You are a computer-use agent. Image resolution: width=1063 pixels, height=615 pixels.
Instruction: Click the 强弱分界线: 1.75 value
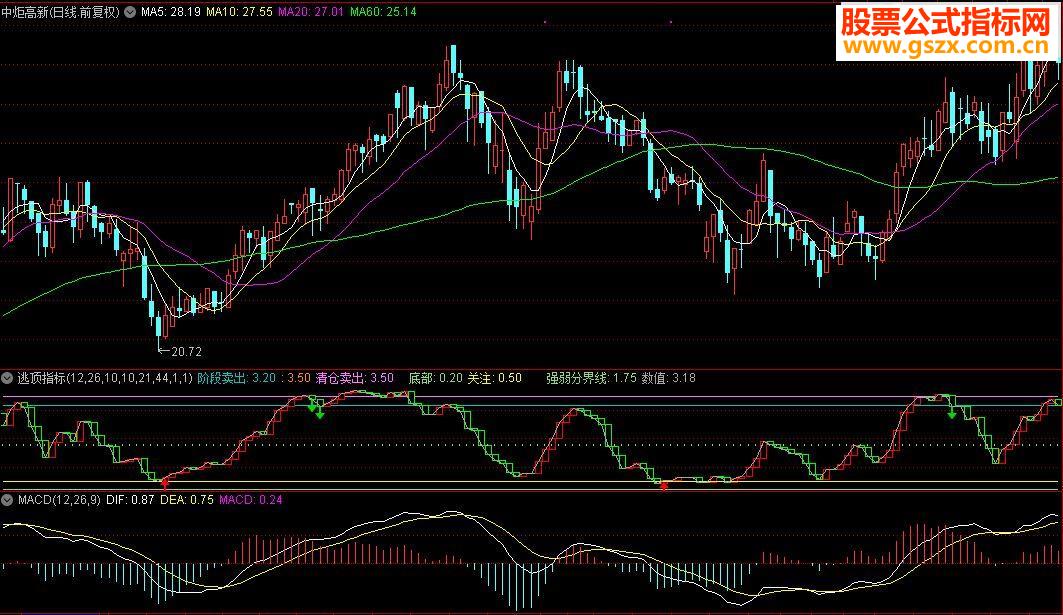pos(591,378)
